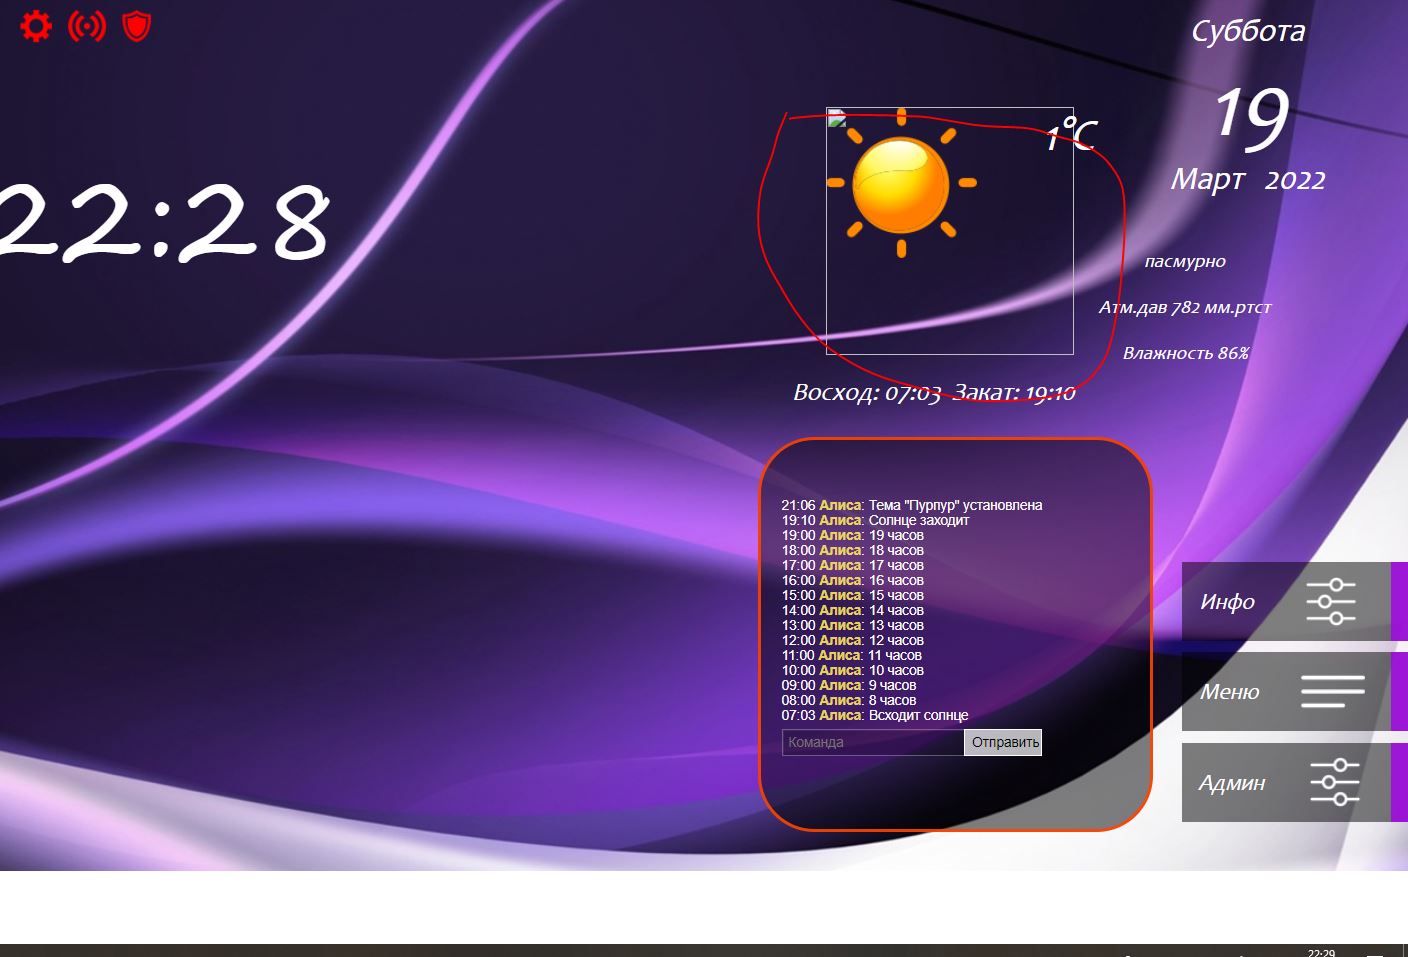Viewport: 1408px width, 957px height.
Task: Open settings via the red gear icon
Action: [x=36, y=26]
